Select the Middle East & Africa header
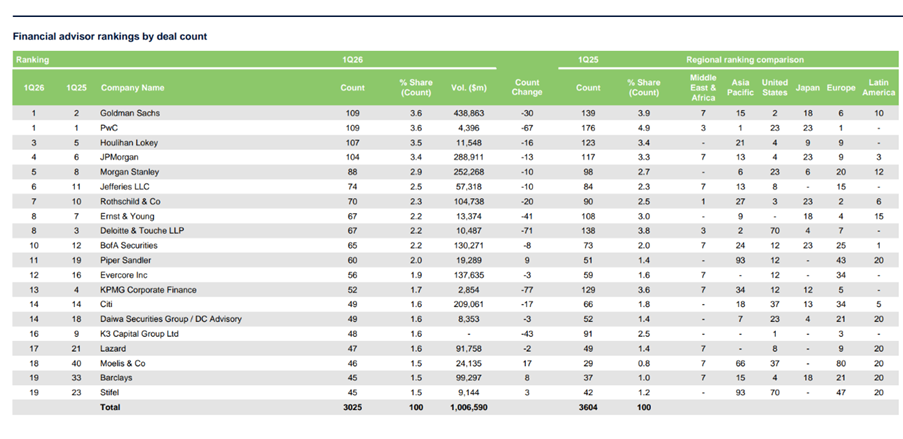 (704, 88)
